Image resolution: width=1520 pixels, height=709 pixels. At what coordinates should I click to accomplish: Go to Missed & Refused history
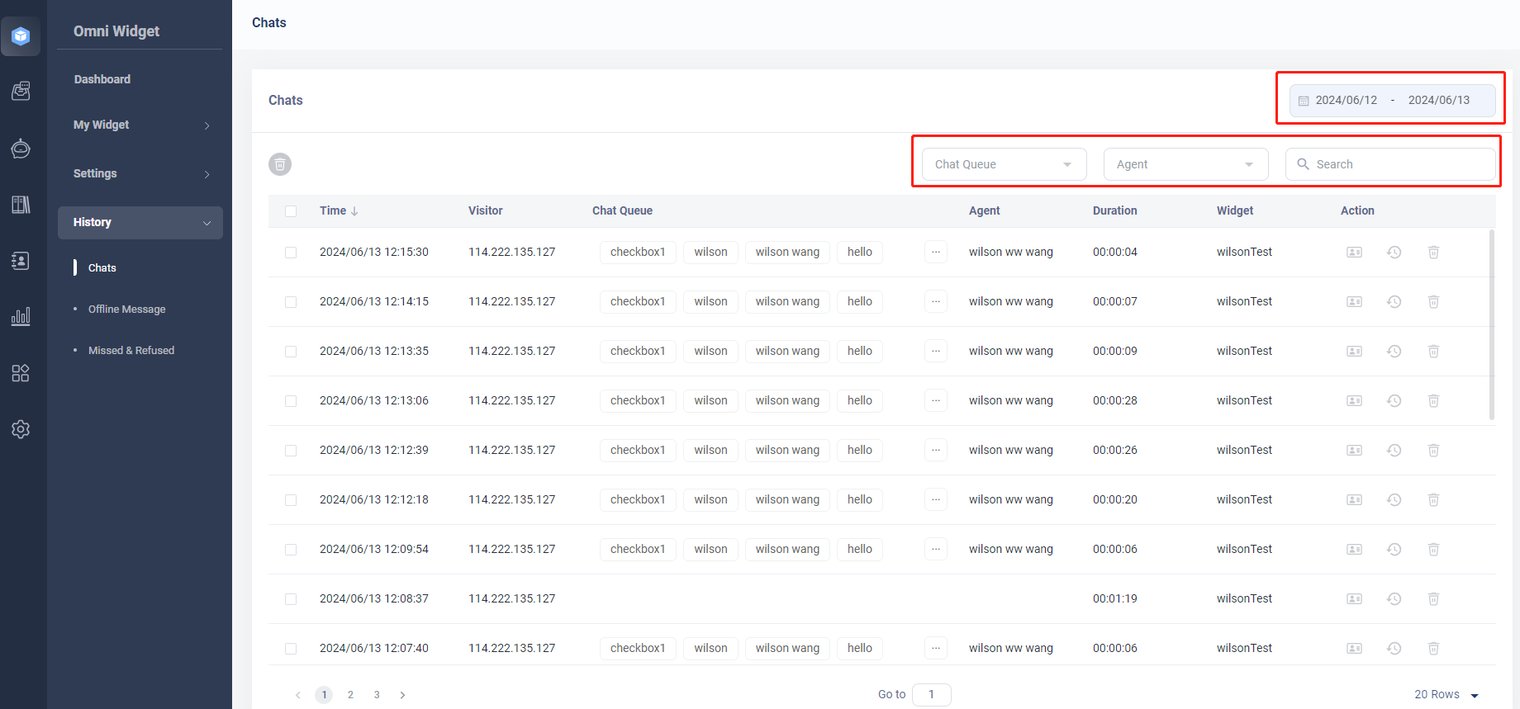pyautogui.click(x=131, y=350)
